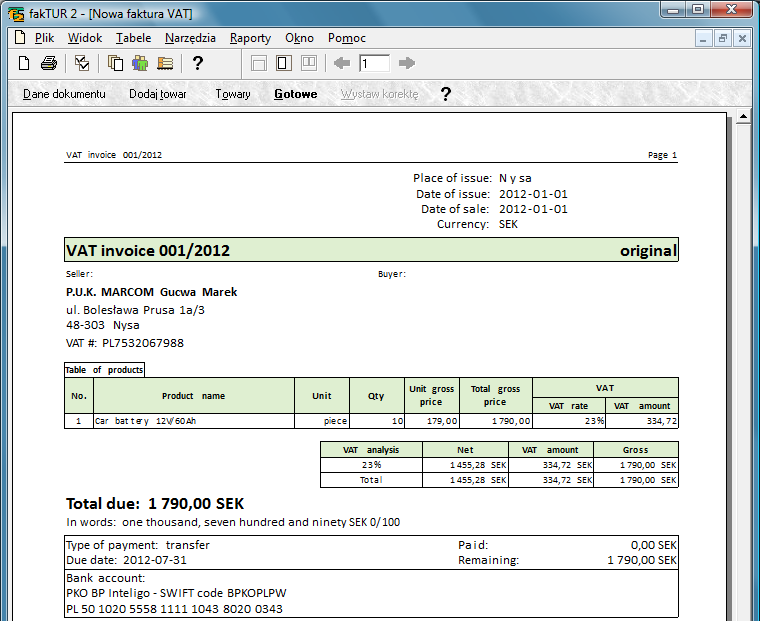Viewport: 760px width, 621px height.
Task: Click the currency value SEK in header
Action: tap(508, 224)
